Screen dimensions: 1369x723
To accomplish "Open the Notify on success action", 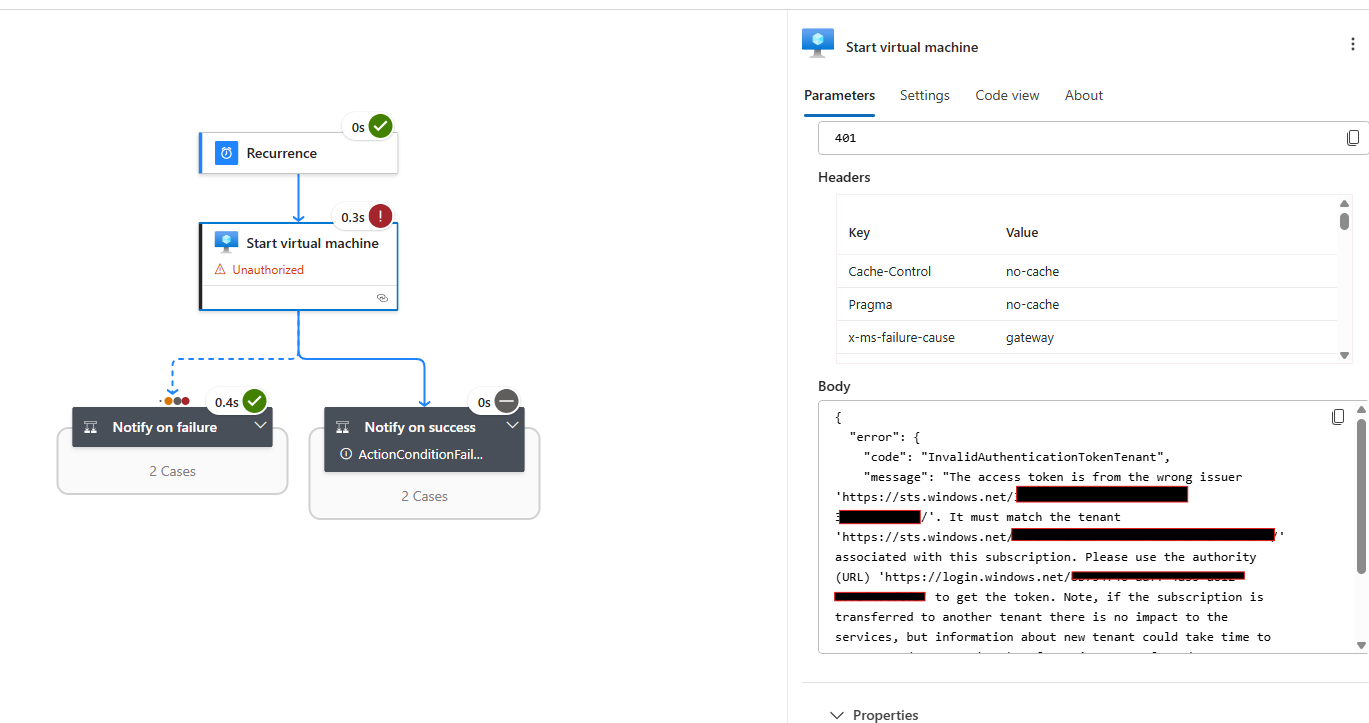I will 424,440.
